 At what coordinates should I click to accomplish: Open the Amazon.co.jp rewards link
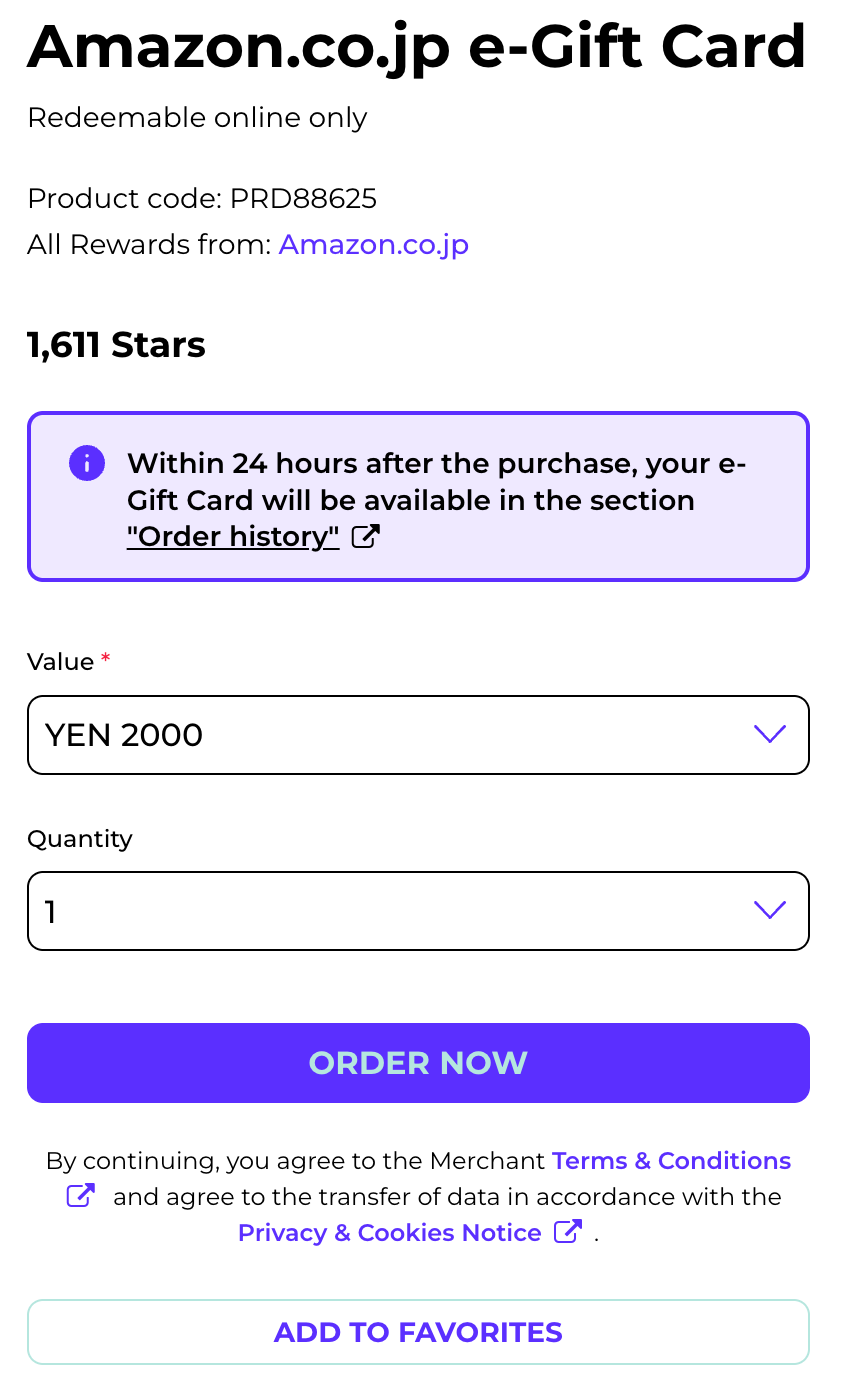pos(374,245)
